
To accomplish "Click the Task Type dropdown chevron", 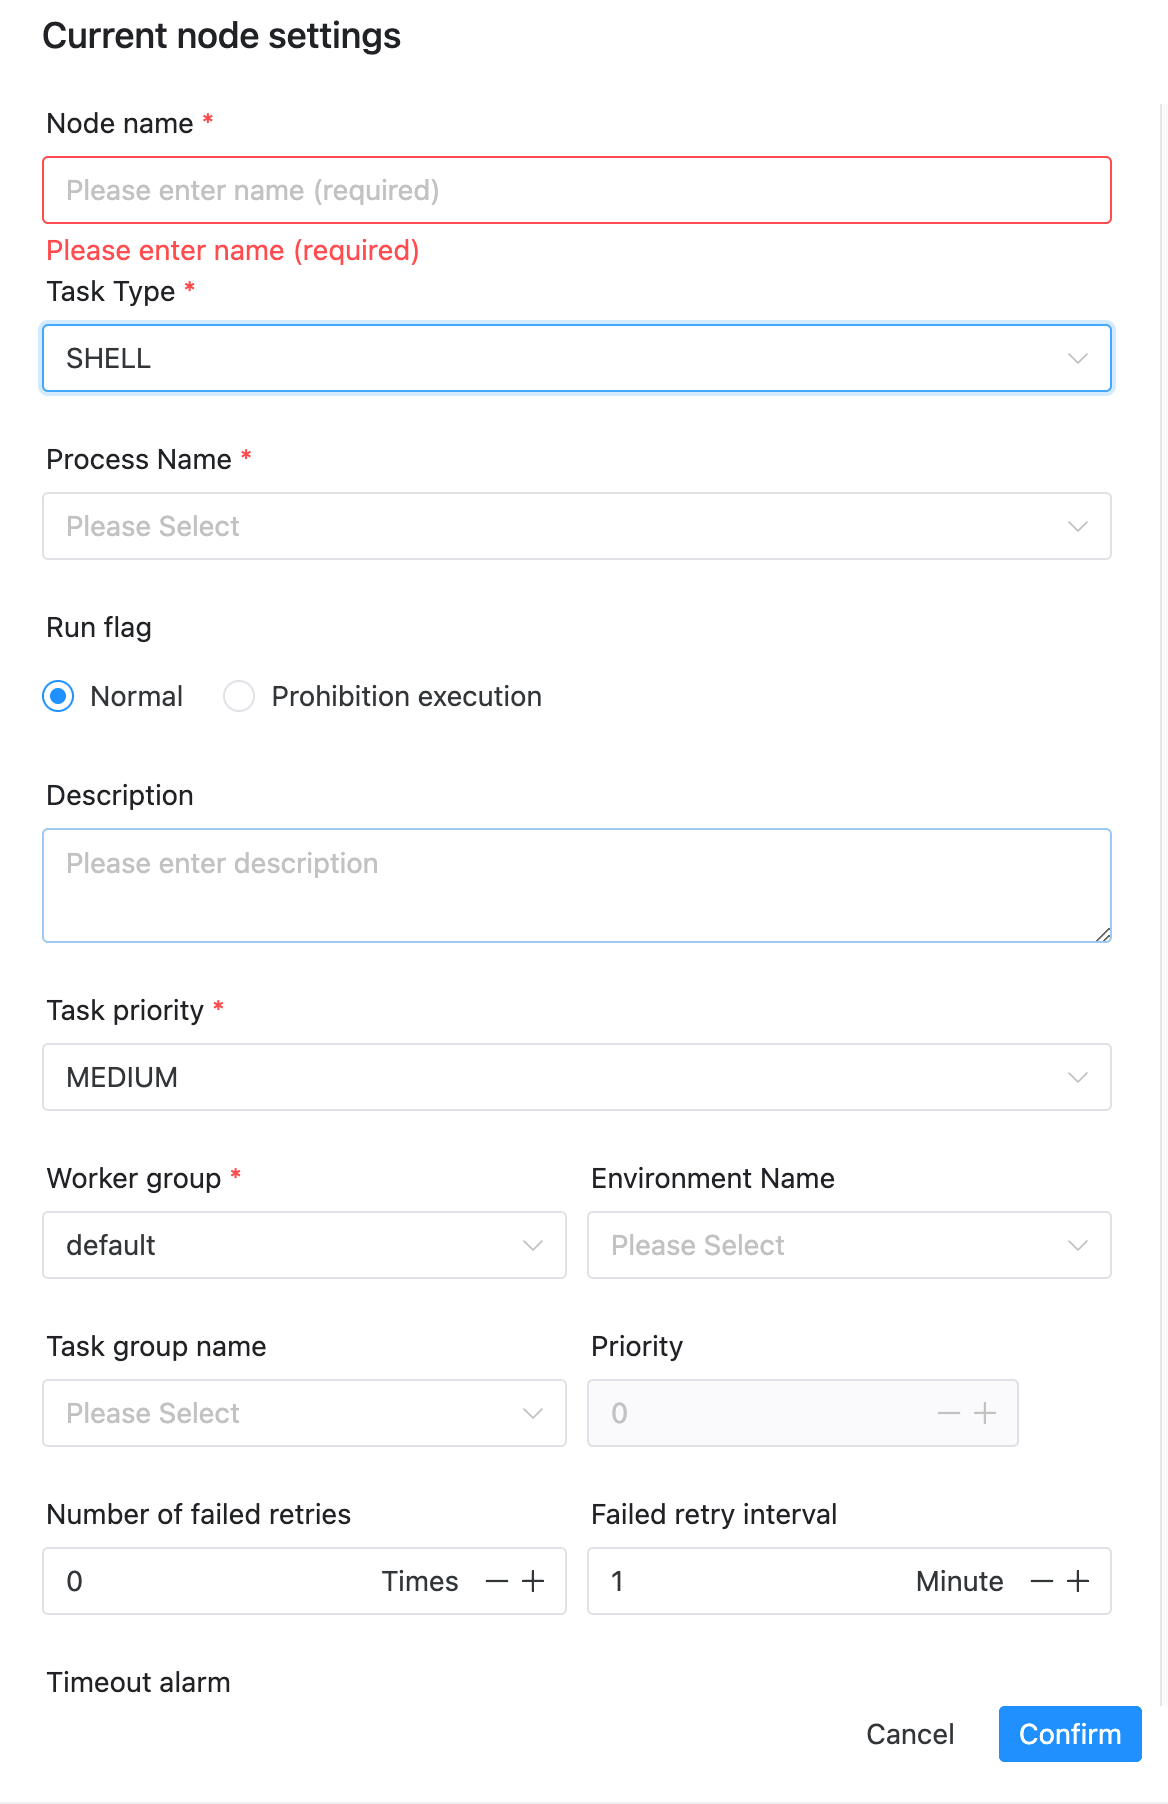I will pos(1078,357).
